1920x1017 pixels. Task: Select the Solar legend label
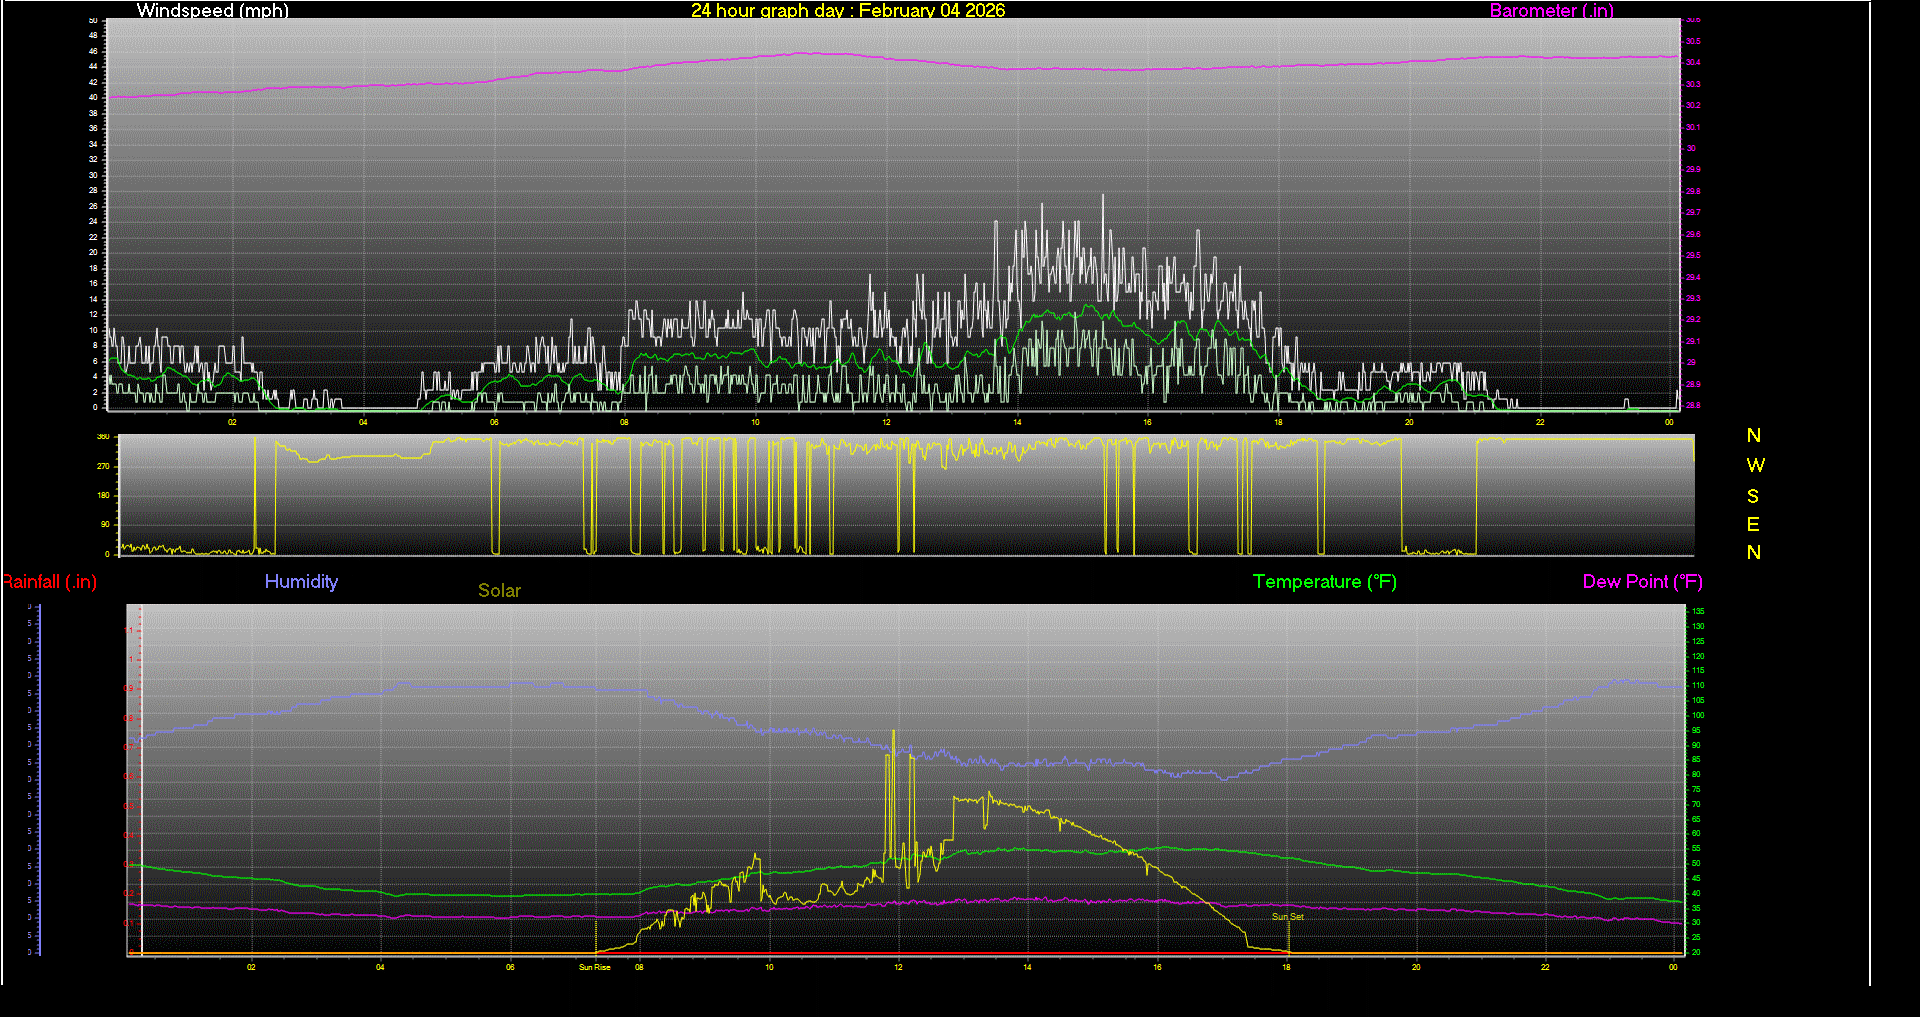pos(499,591)
